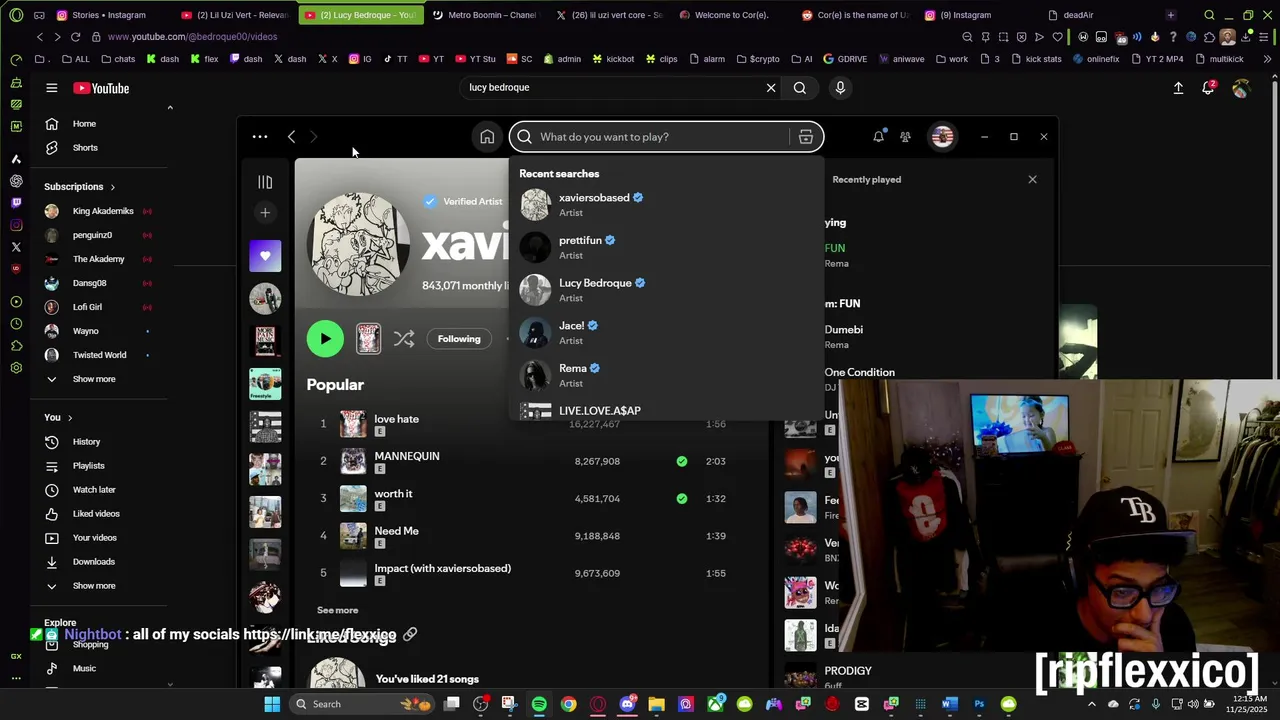Select xaviersobased from recent searches
The height and width of the screenshot is (720, 1280).
[666, 205]
